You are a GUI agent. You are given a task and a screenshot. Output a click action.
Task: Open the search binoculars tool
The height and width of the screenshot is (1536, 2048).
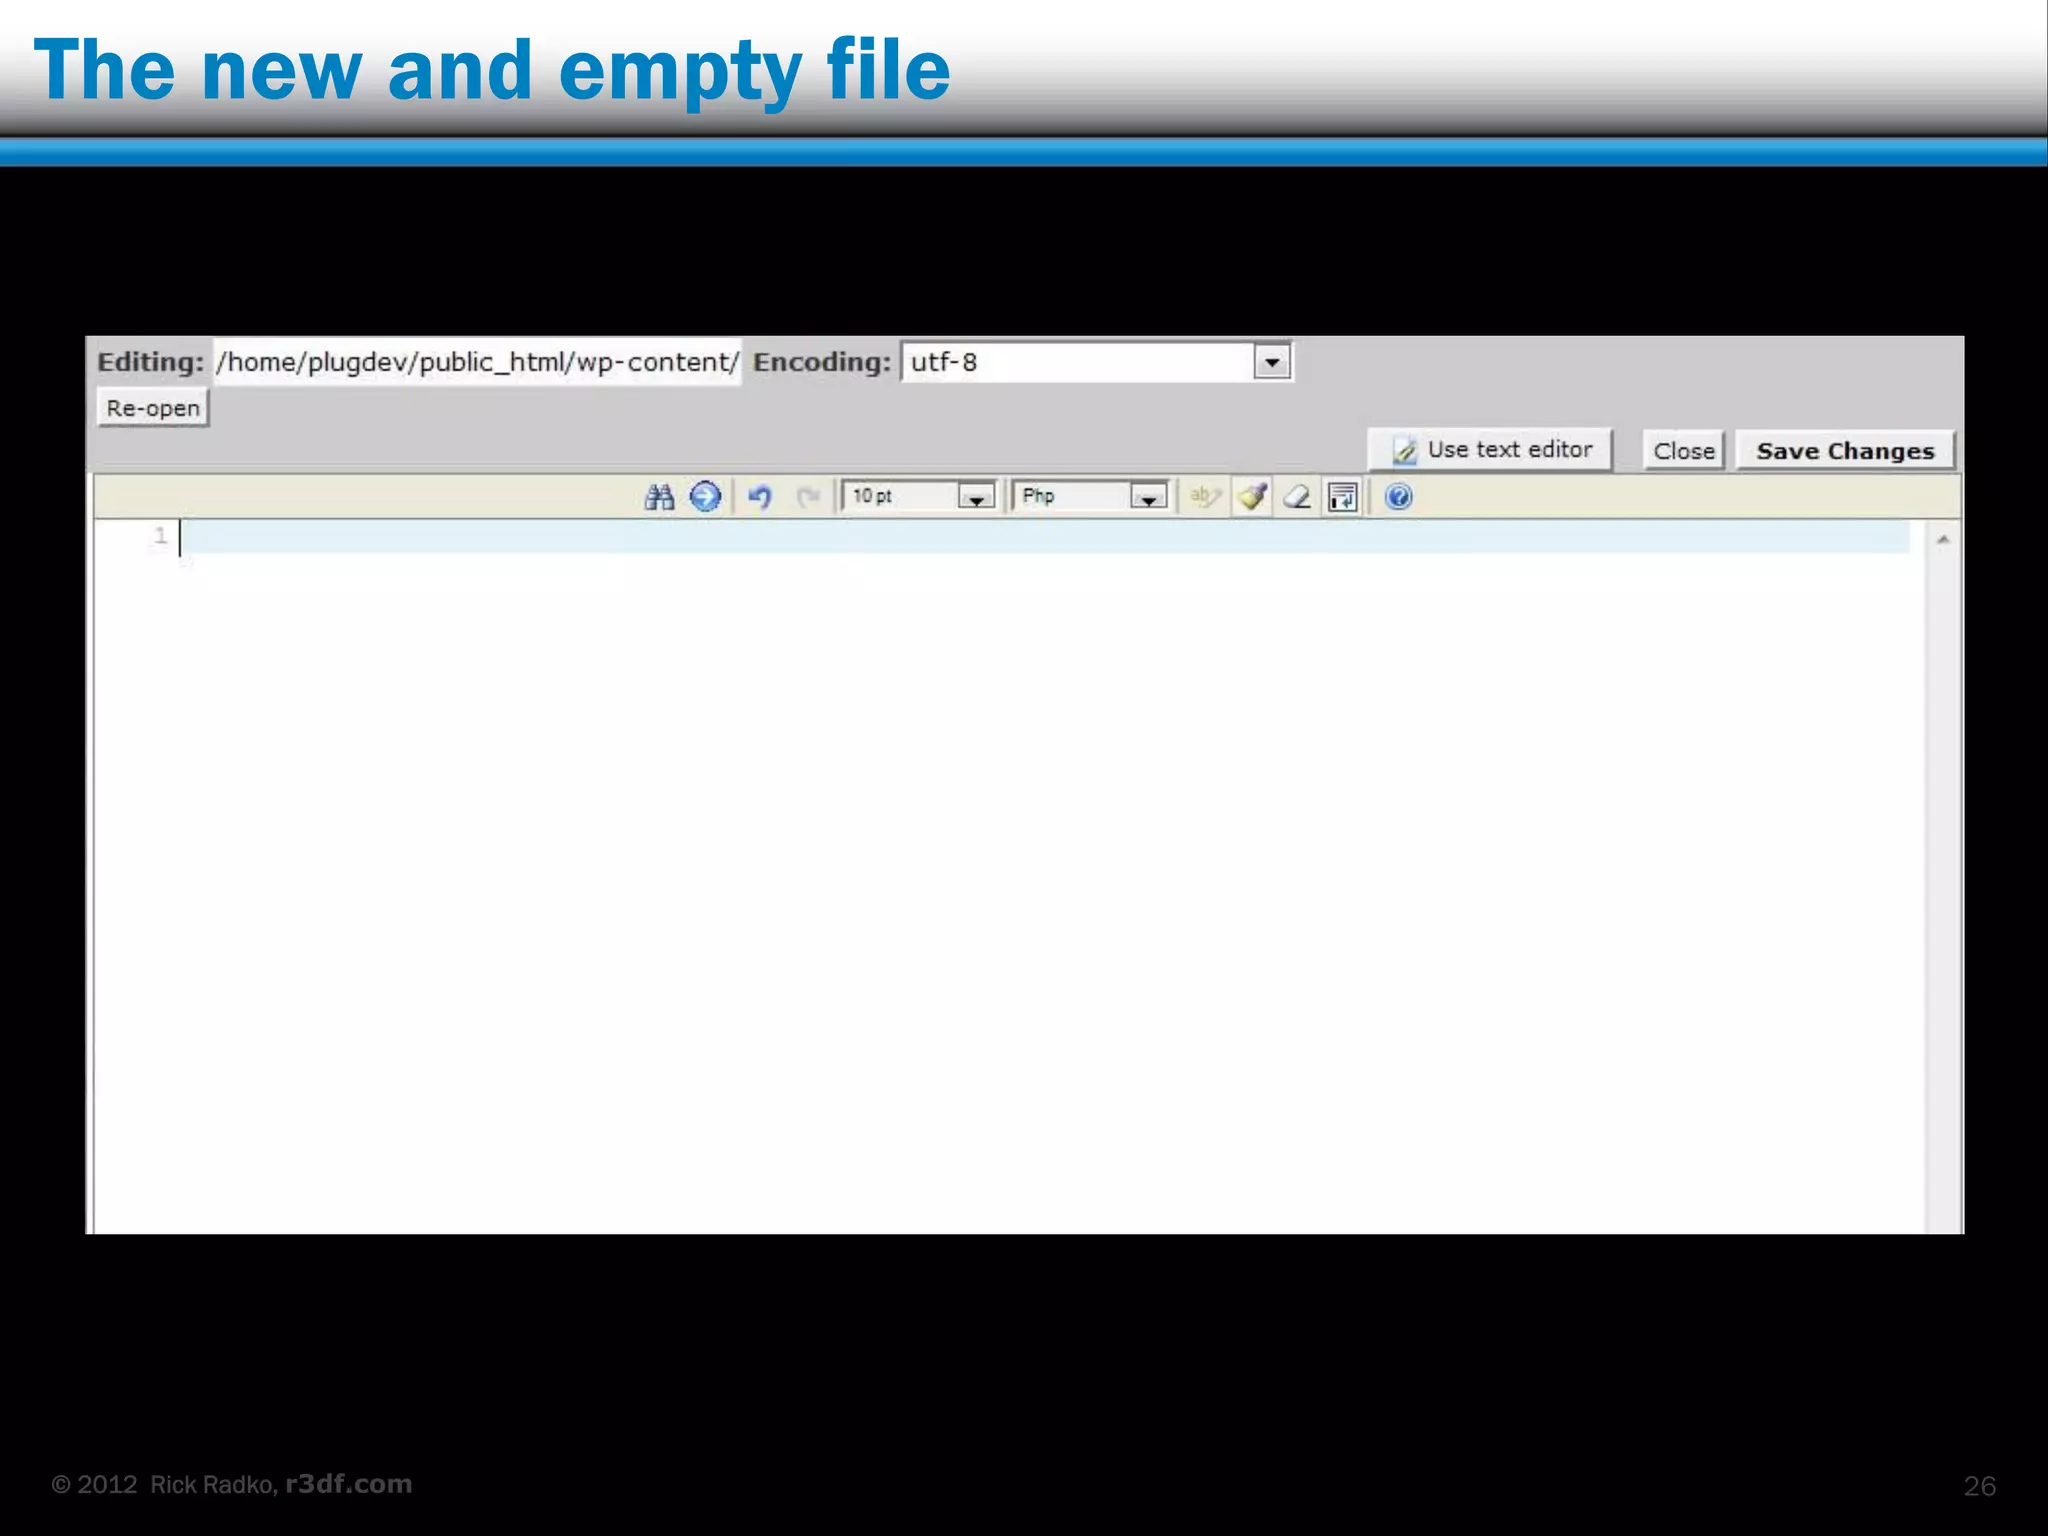(659, 497)
